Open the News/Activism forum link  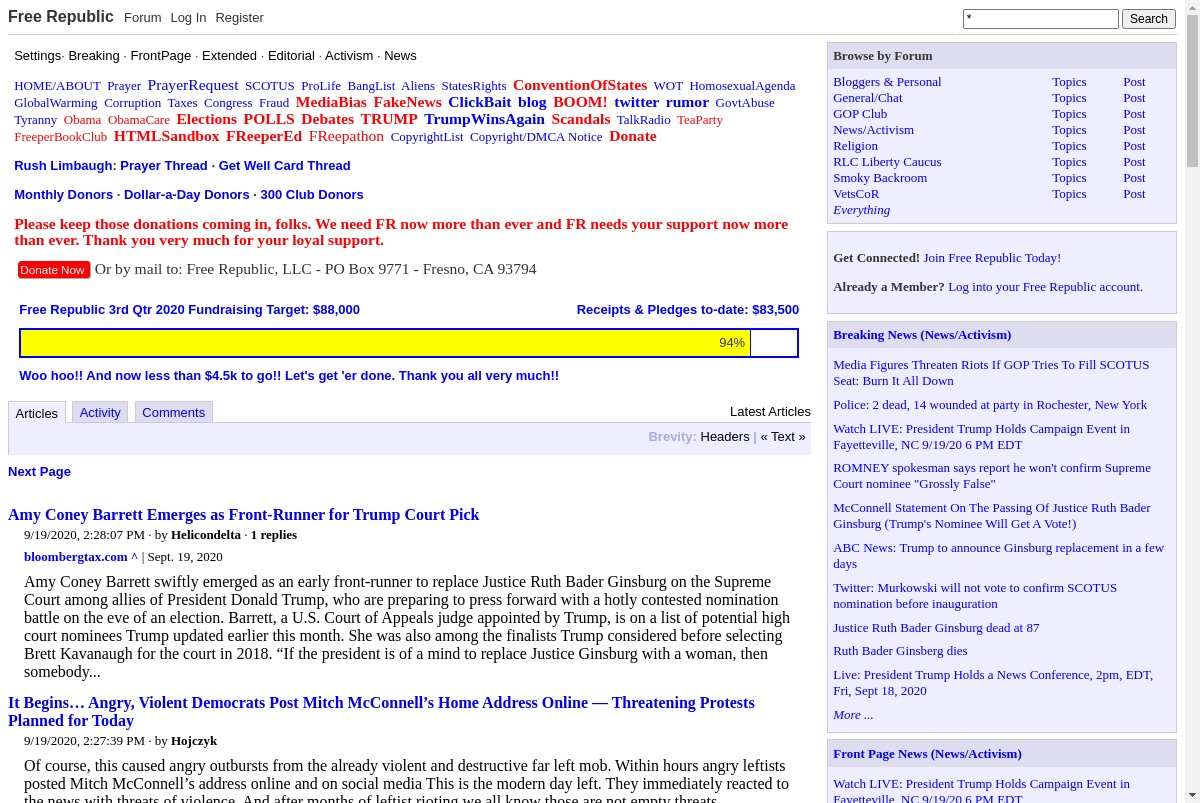click(873, 130)
